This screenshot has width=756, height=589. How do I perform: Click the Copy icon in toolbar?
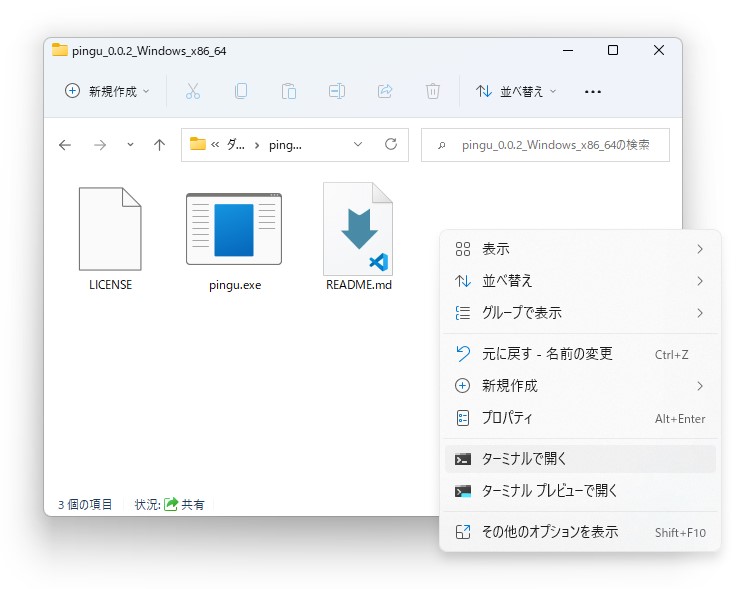point(241,91)
